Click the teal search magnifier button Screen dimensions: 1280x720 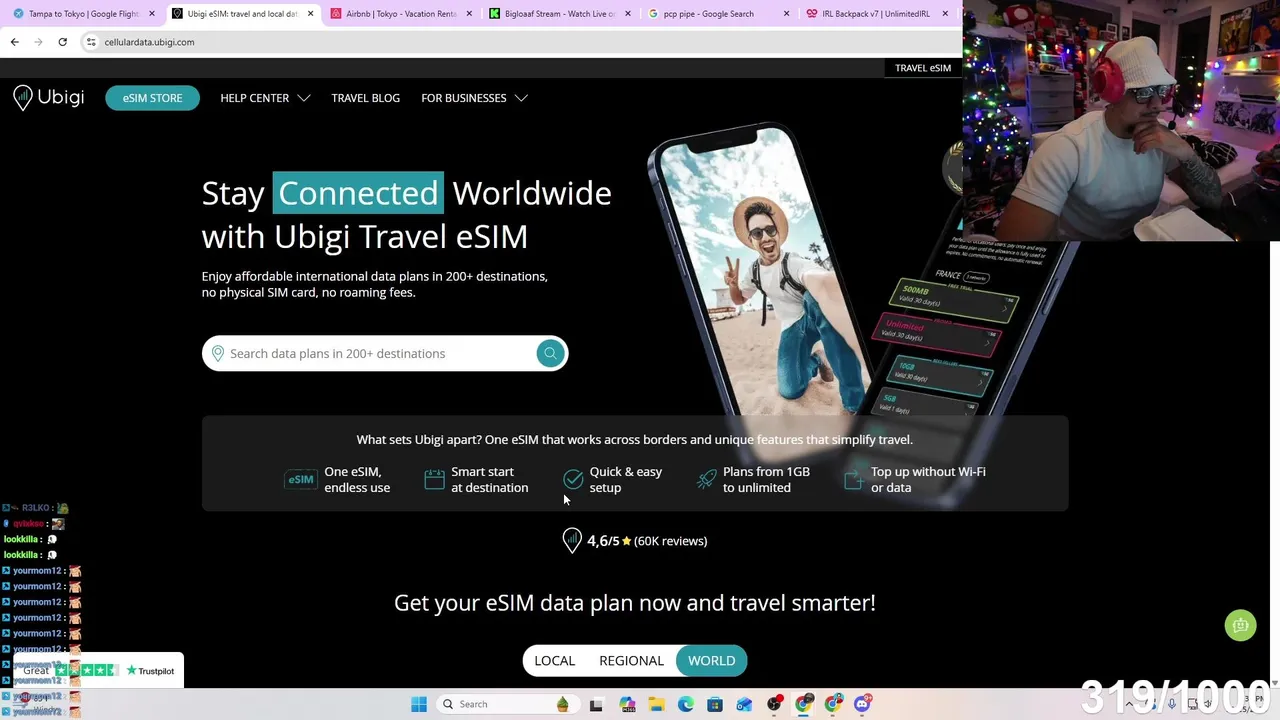click(550, 353)
